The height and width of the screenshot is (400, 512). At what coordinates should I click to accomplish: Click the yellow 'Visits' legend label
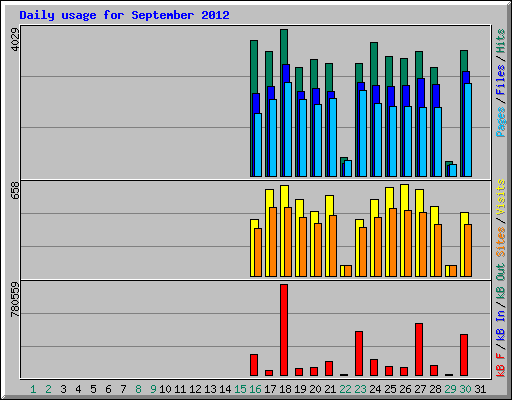500,197
